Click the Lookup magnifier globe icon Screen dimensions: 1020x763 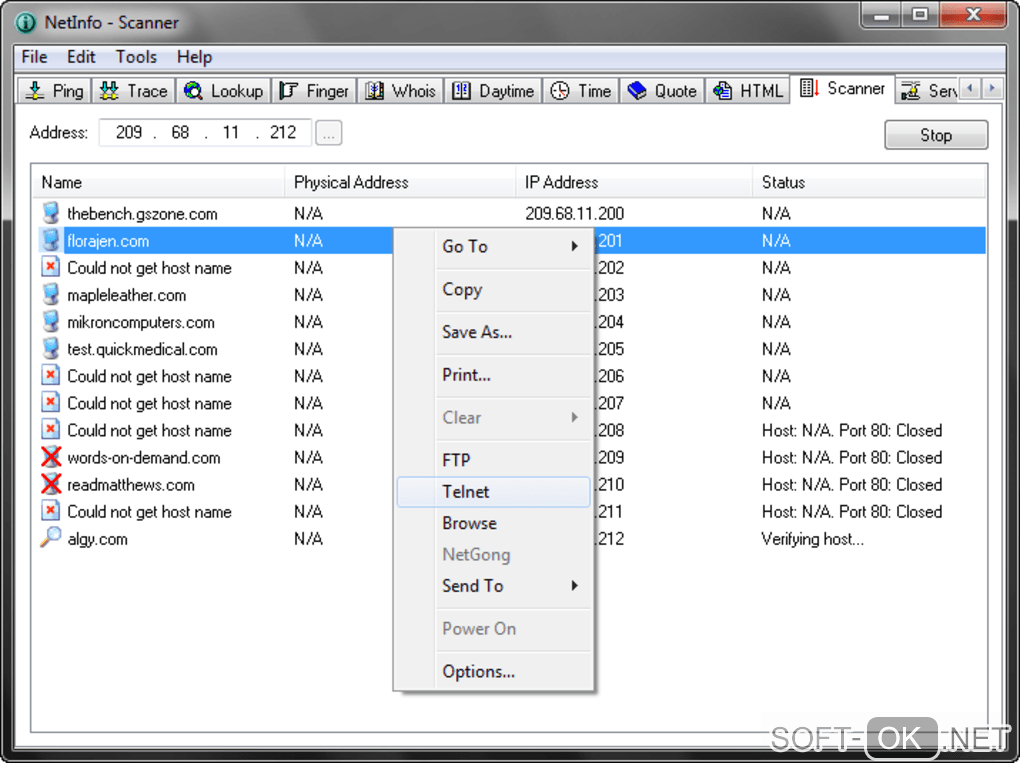pyautogui.click(x=193, y=91)
